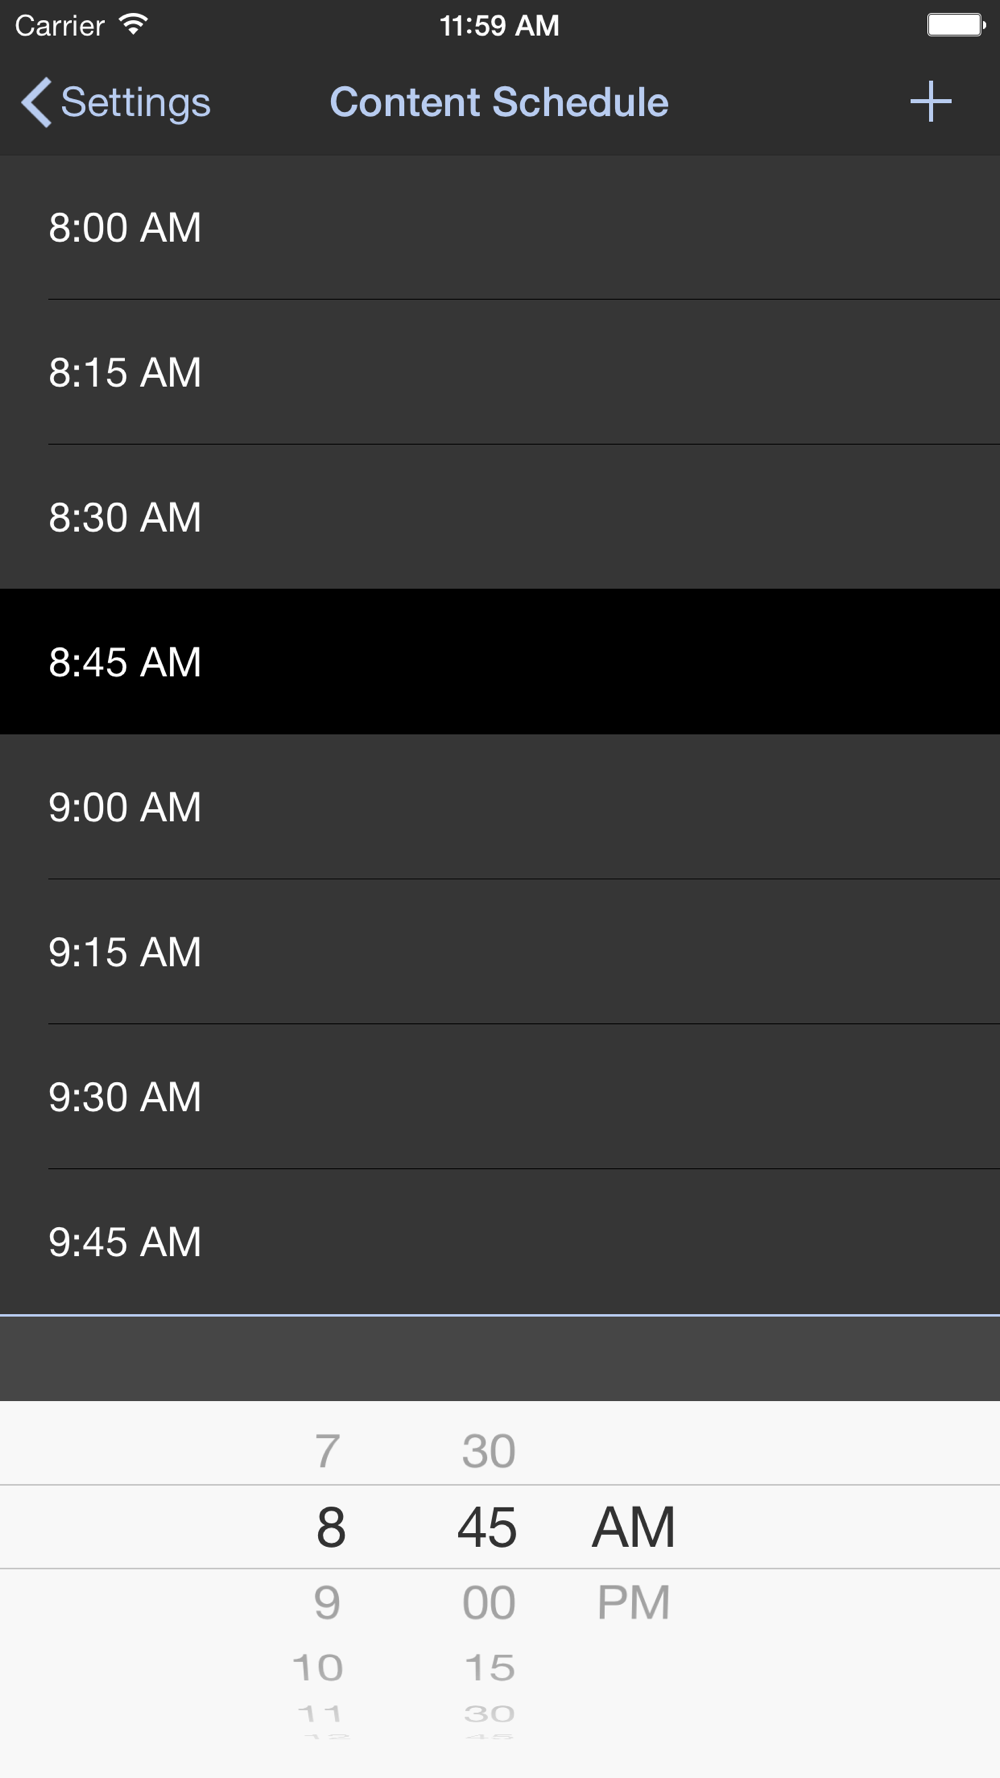This screenshot has height=1778, width=1000.
Task: Open the 9:45 AM schedule entry
Action: click(500, 1242)
